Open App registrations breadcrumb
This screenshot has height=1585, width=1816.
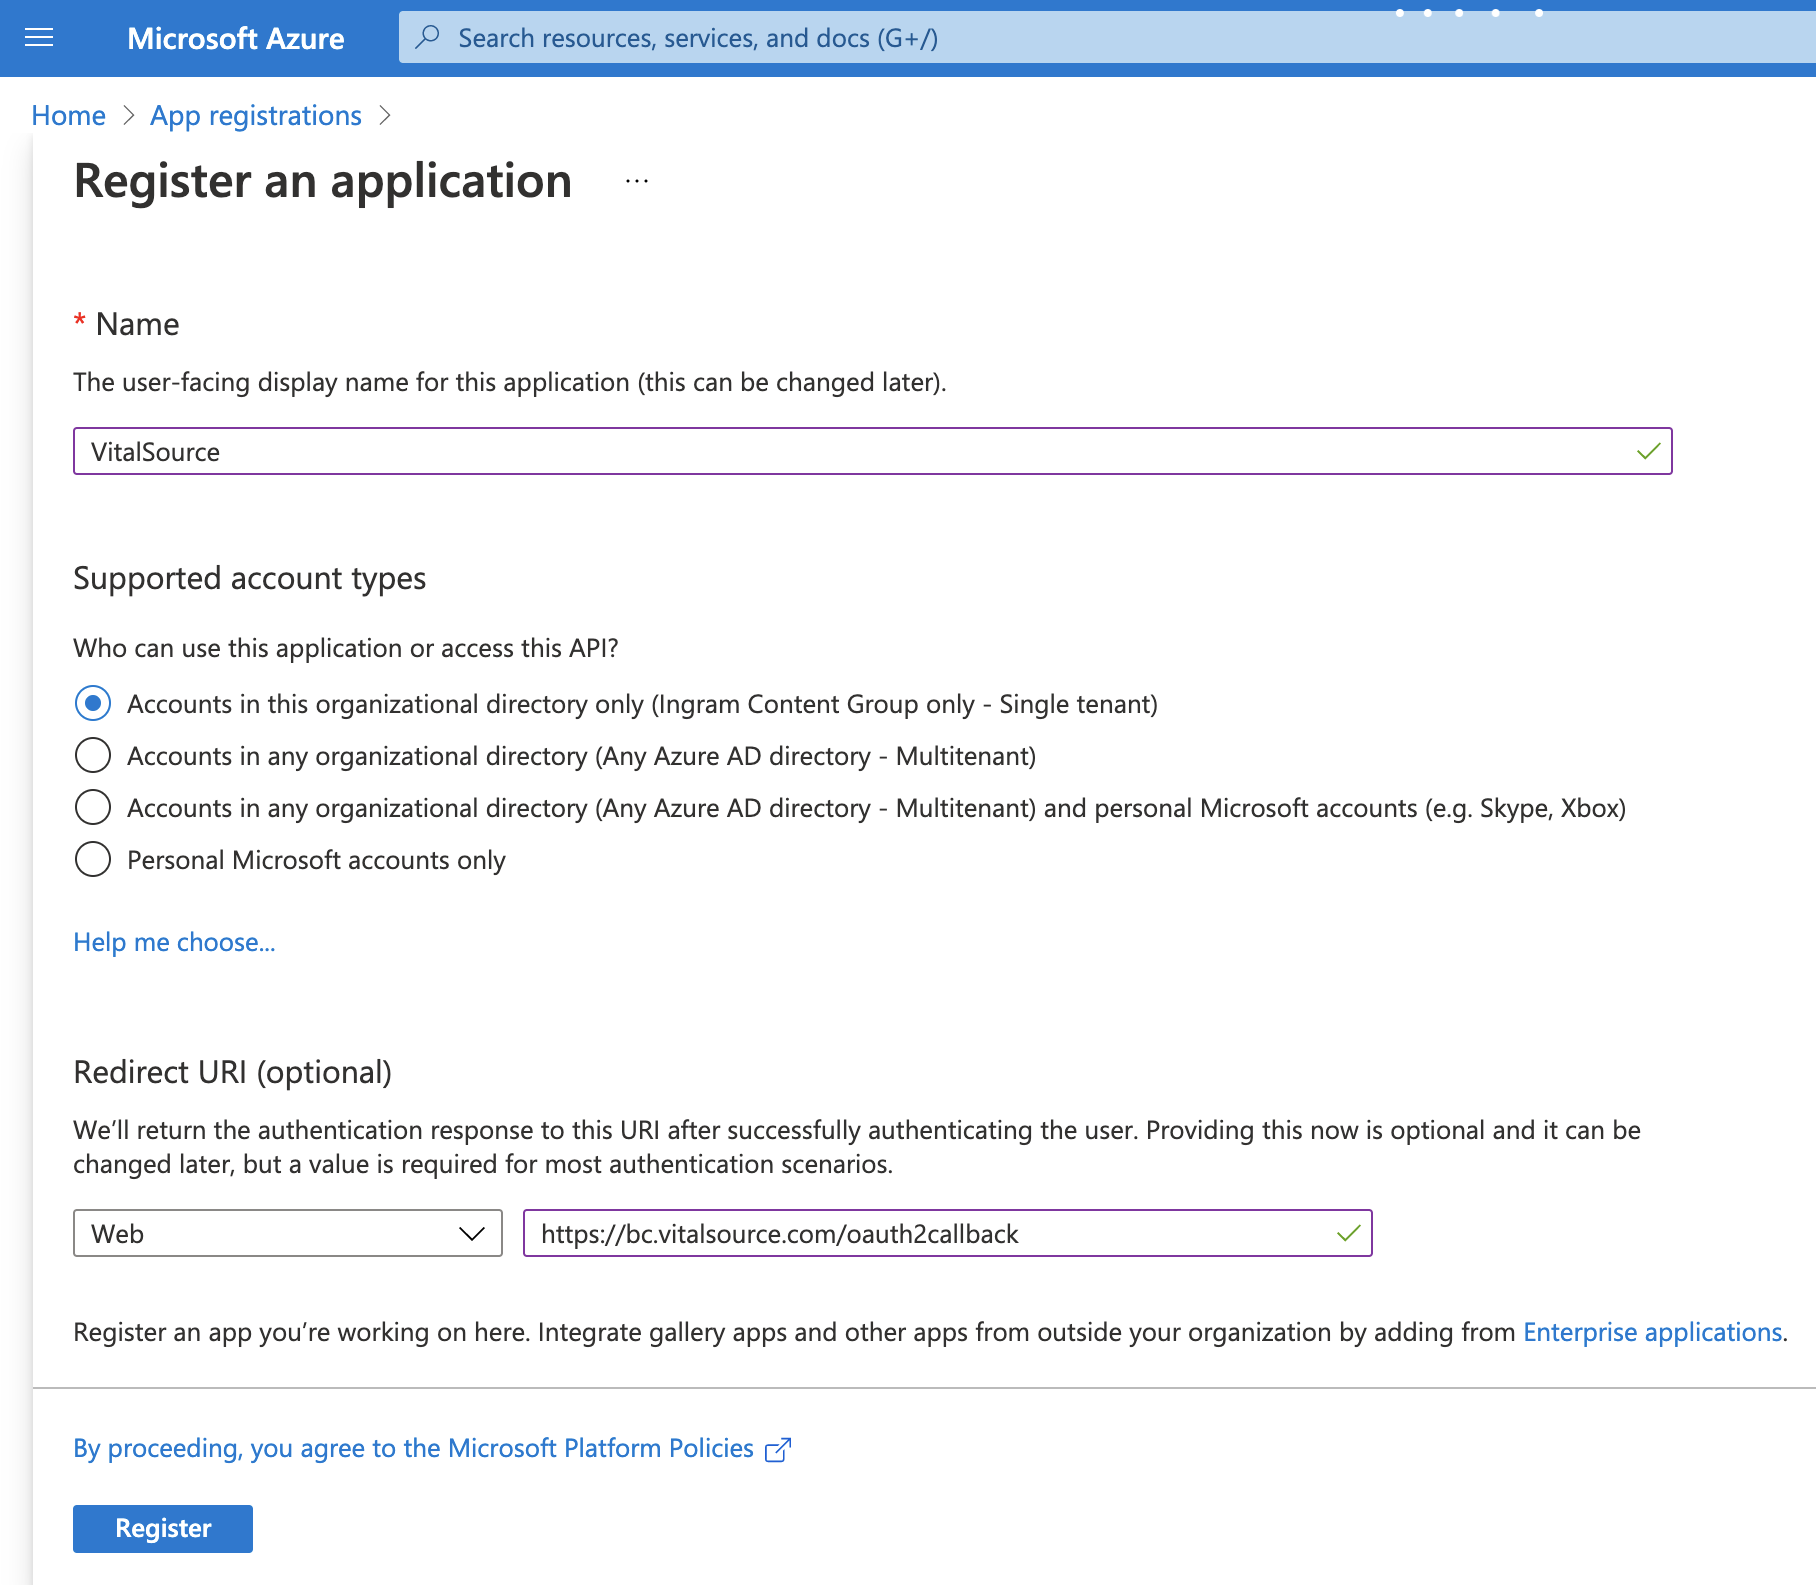tap(255, 115)
